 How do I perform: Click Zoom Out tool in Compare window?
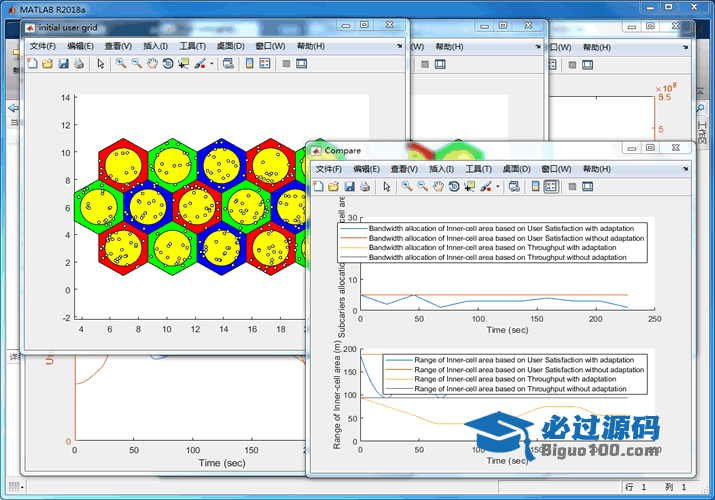pos(423,187)
